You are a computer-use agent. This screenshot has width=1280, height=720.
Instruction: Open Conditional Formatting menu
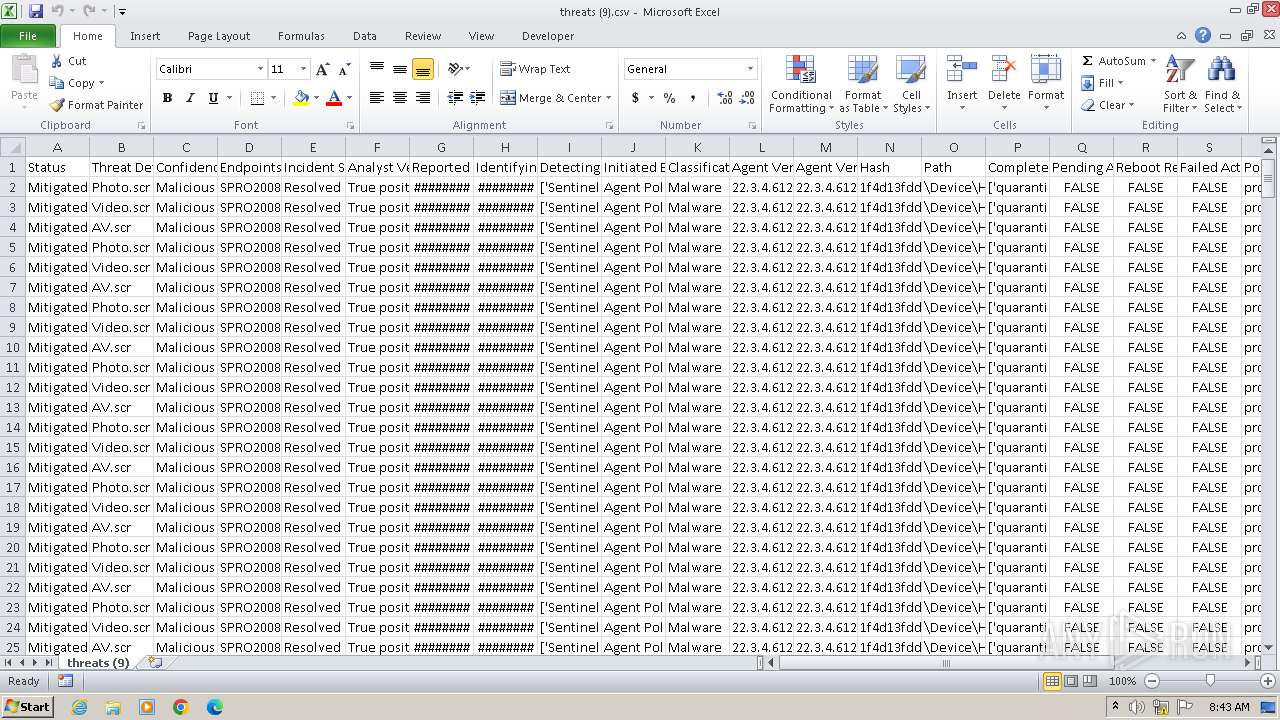[x=801, y=84]
